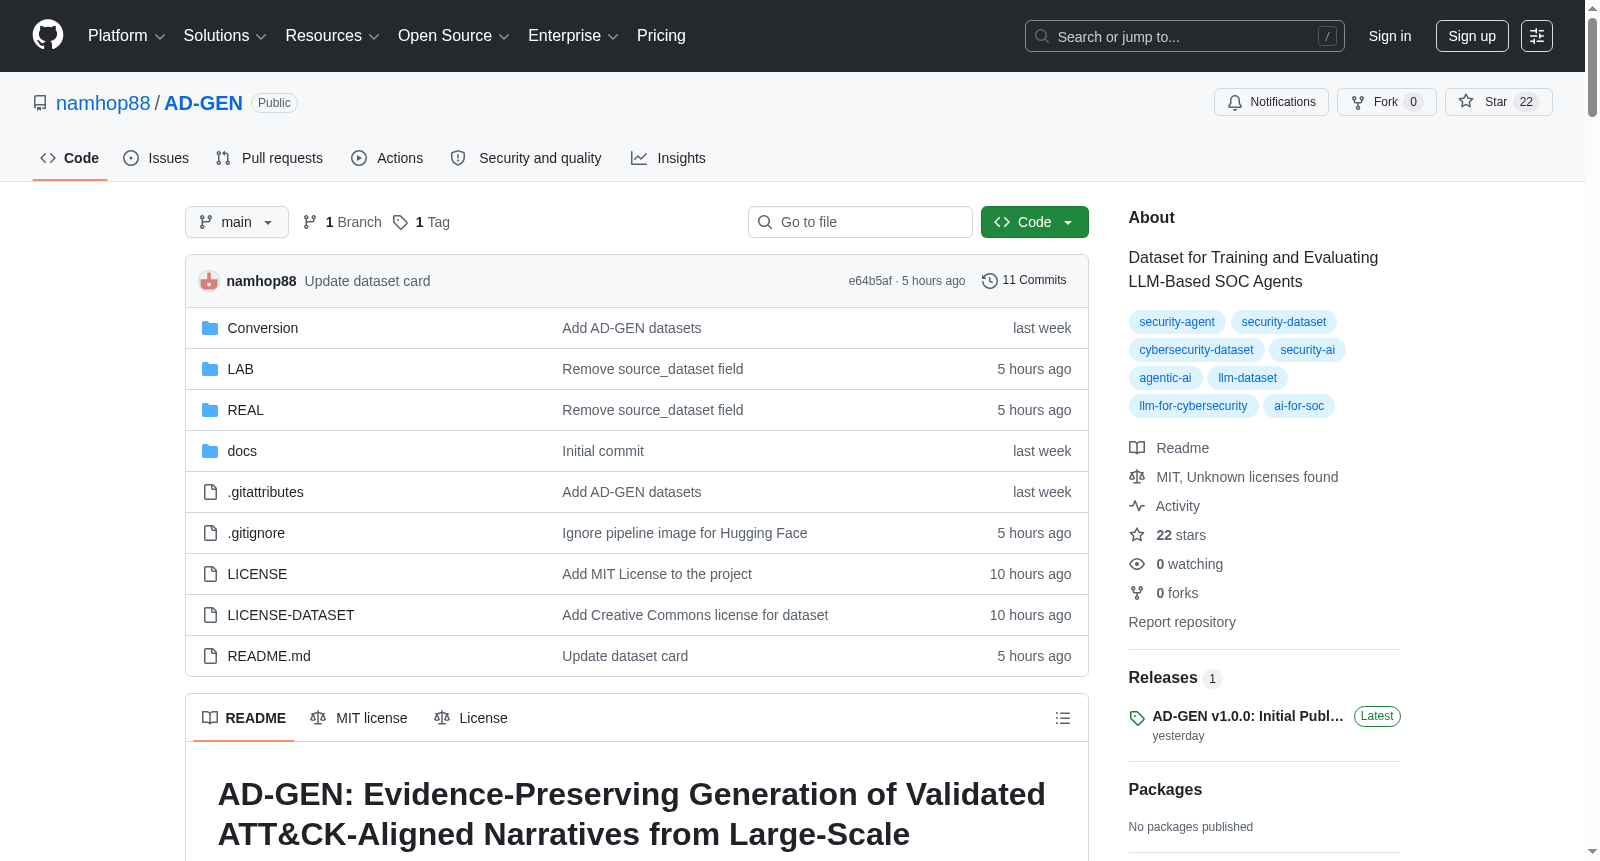Open the main branch selector dropdown
Image resolution: width=1600 pixels, height=861 pixels.
pos(237,222)
